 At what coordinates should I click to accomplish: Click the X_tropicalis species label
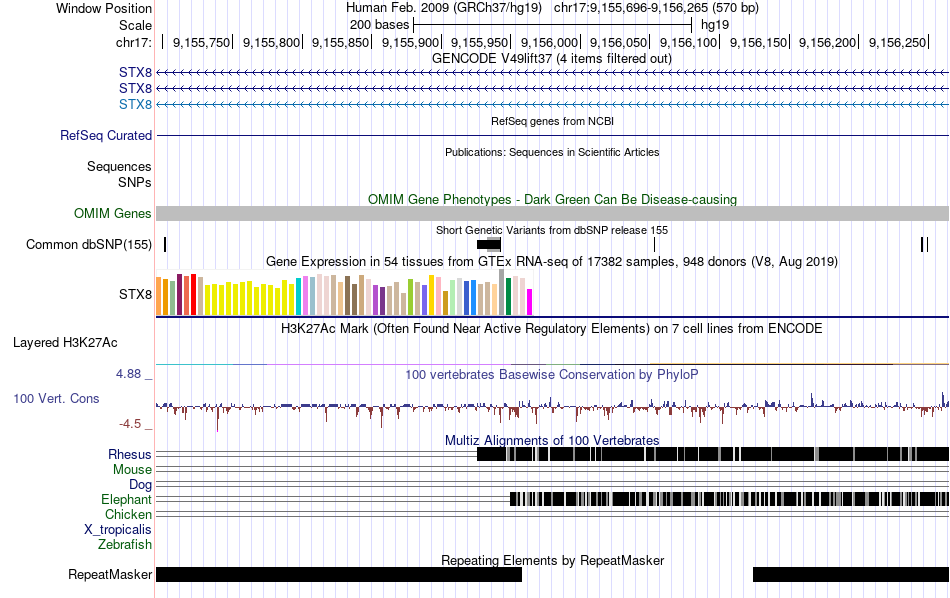[118, 530]
